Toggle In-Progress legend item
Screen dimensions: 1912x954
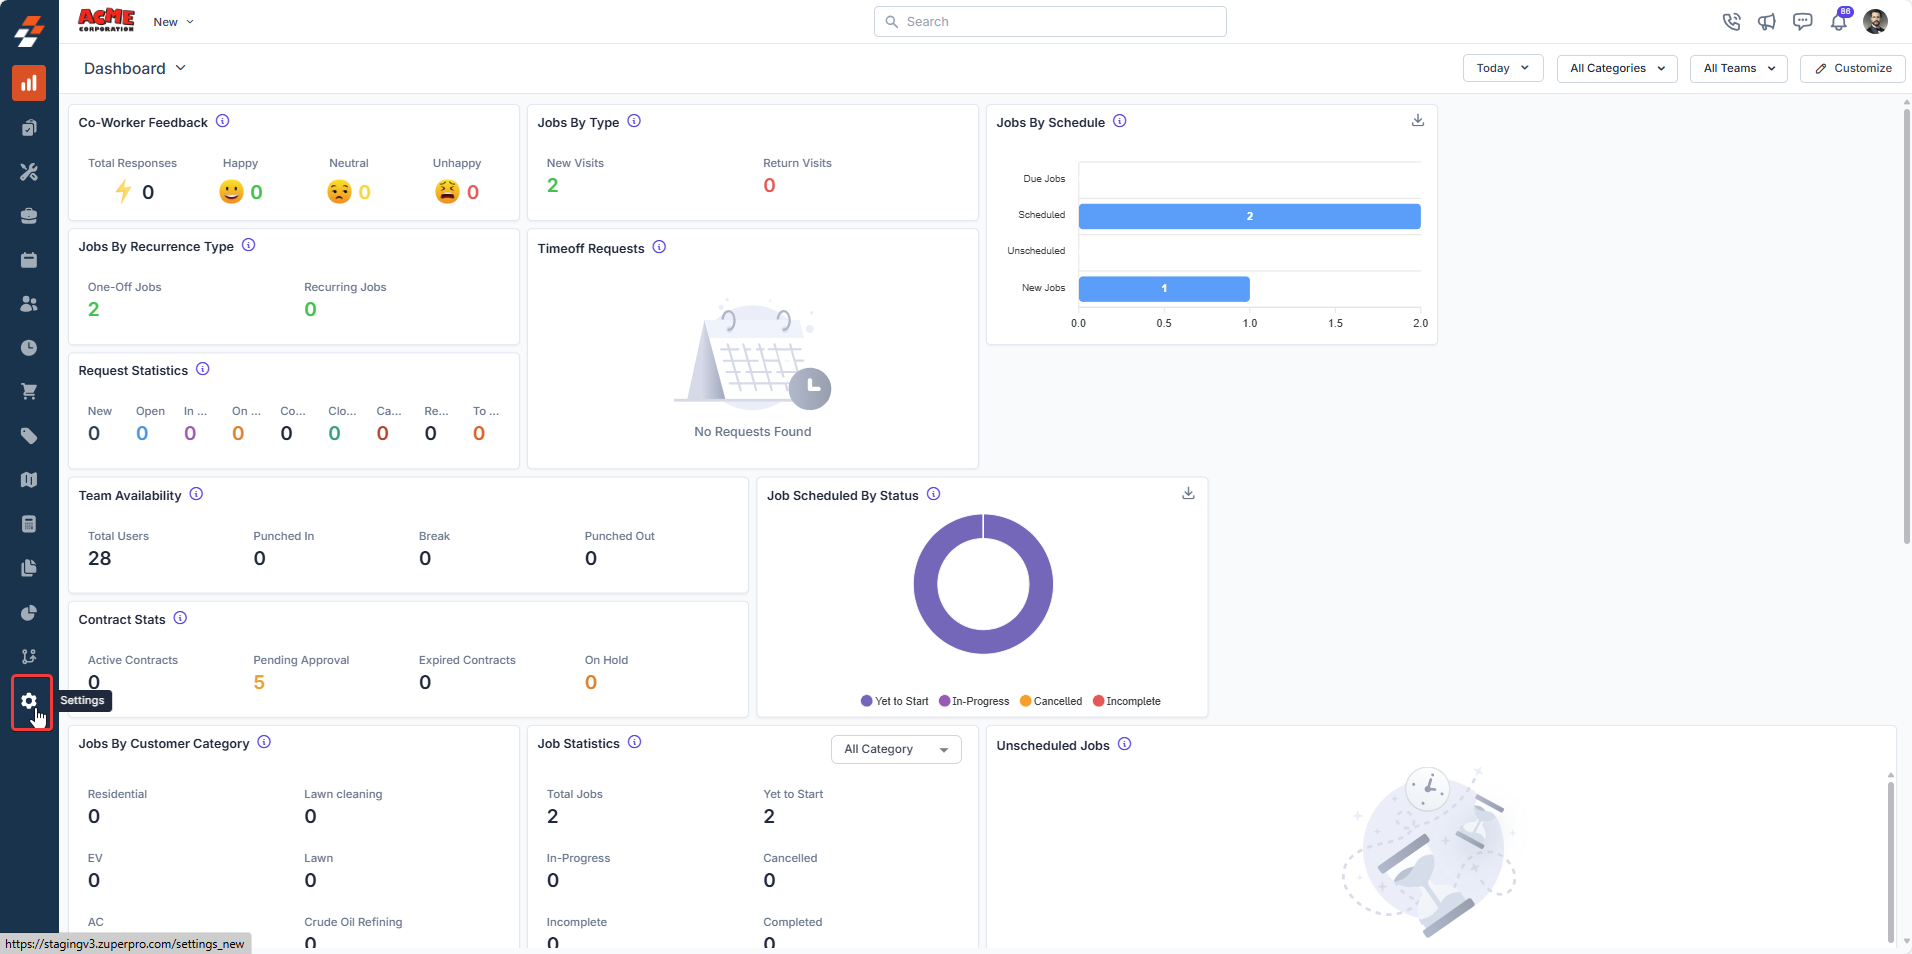pos(974,701)
